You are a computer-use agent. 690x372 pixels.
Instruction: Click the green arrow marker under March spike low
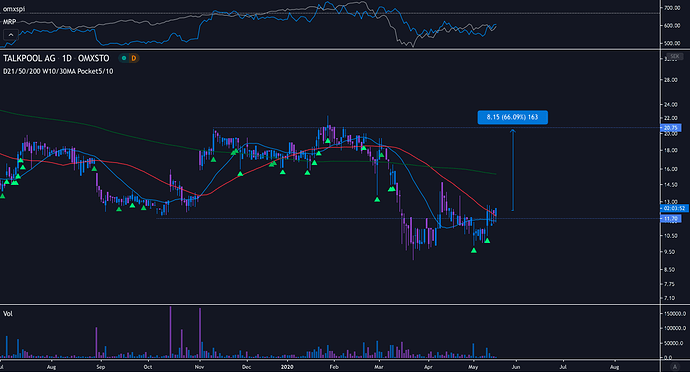tap(377, 200)
